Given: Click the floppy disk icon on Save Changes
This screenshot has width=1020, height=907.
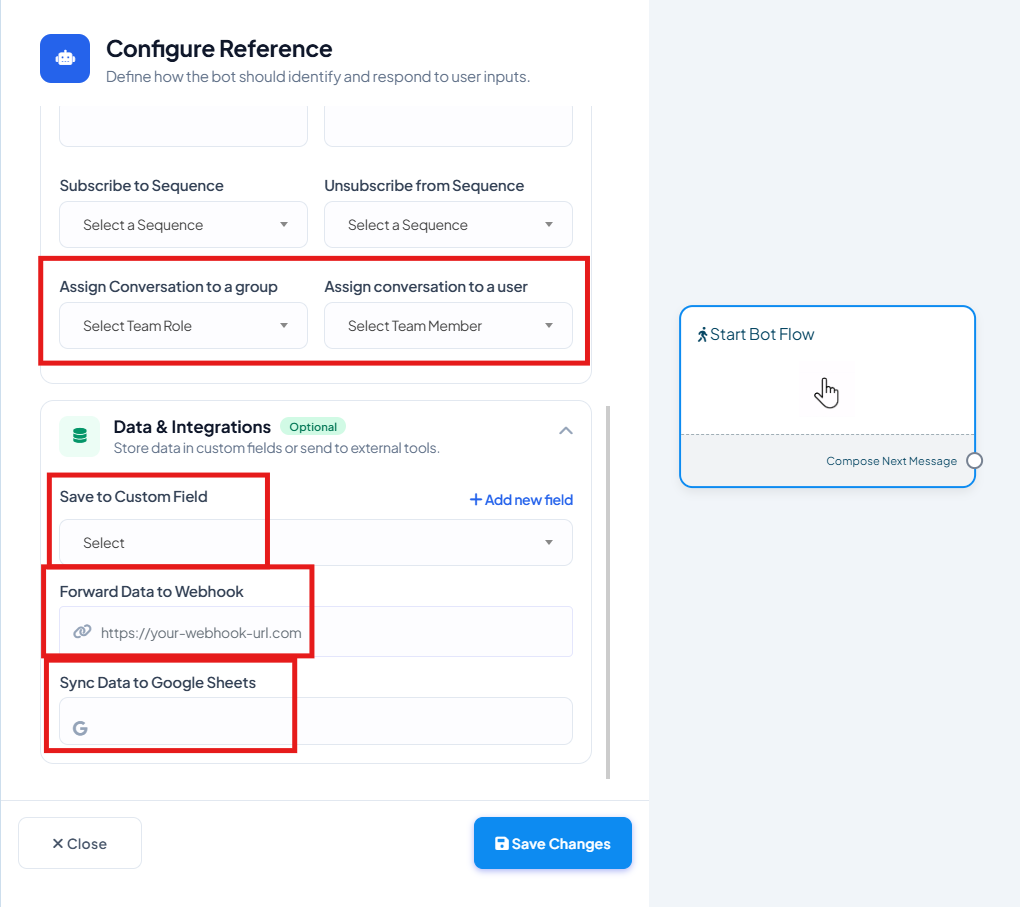Looking at the screenshot, I should coord(502,843).
